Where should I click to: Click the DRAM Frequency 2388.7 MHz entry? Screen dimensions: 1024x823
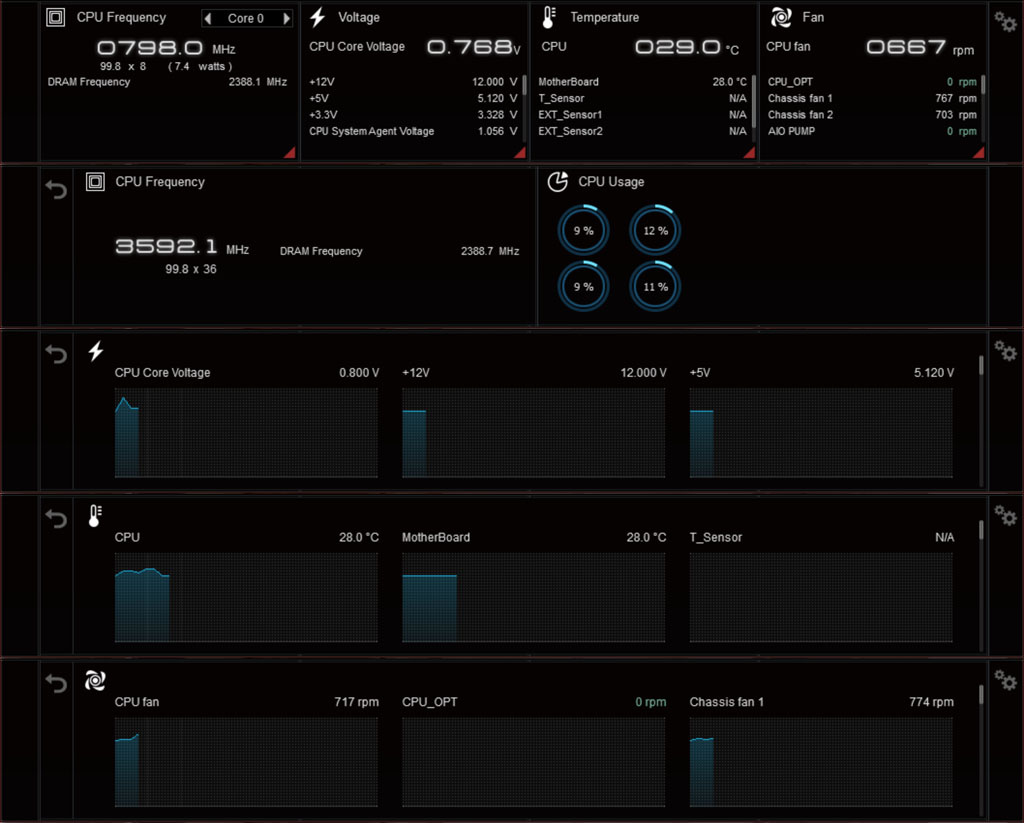coord(400,251)
